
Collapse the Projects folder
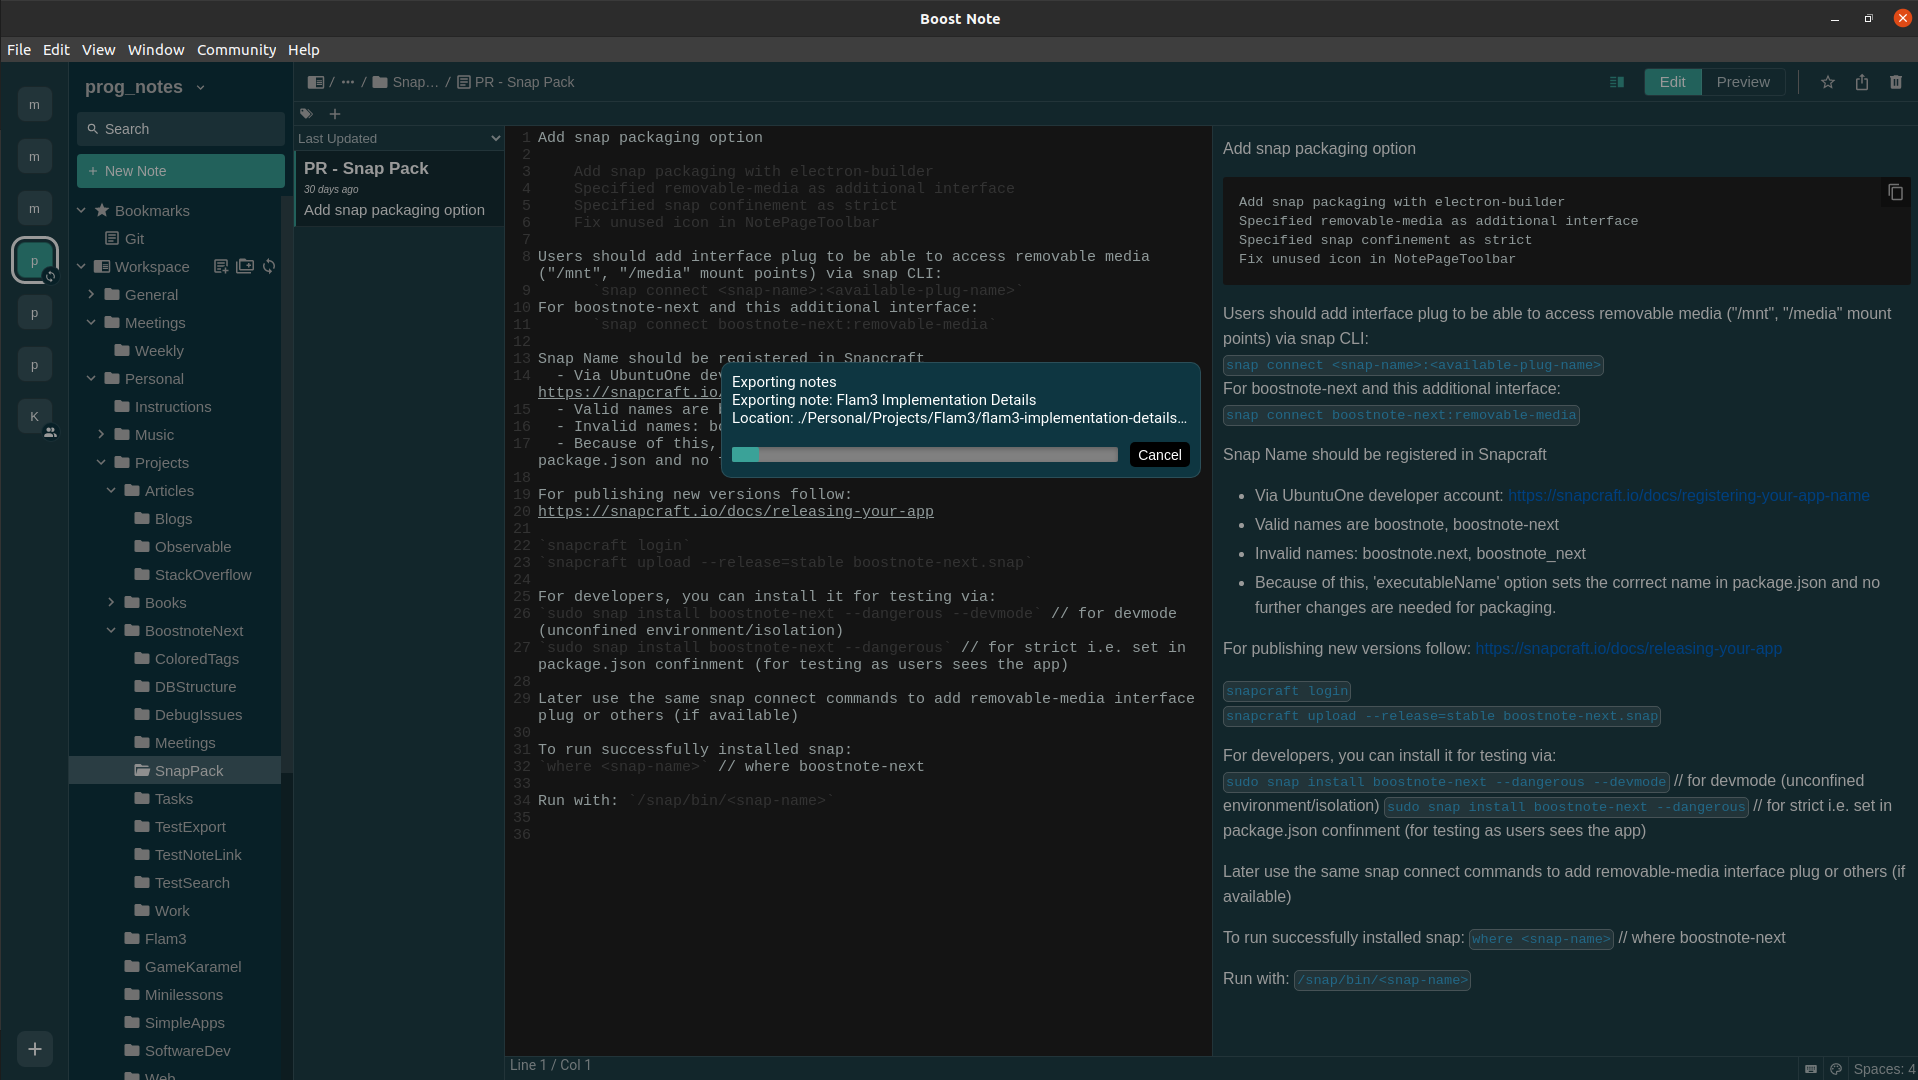coord(102,463)
